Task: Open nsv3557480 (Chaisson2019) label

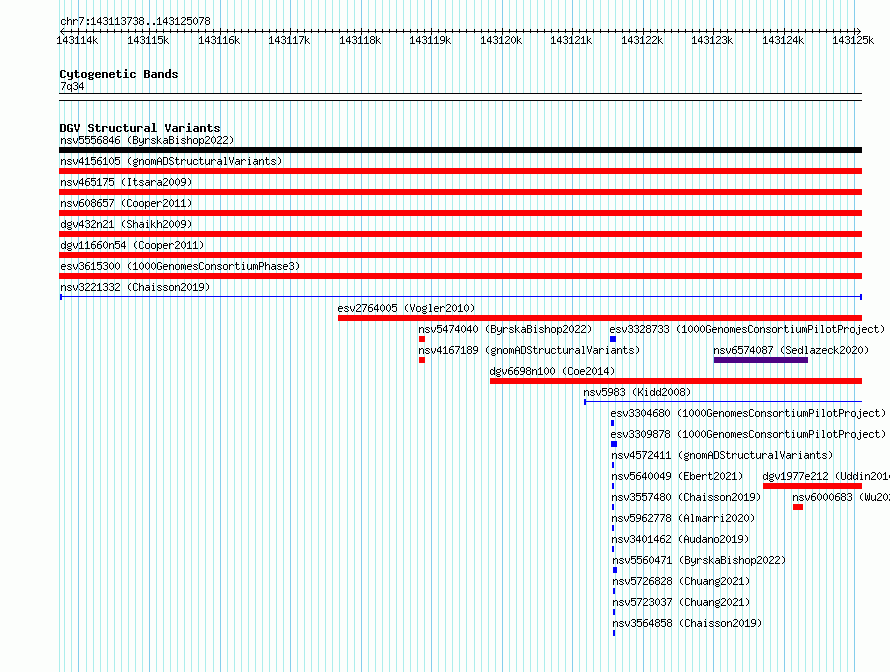Action: pyautogui.click(x=686, y=497)
